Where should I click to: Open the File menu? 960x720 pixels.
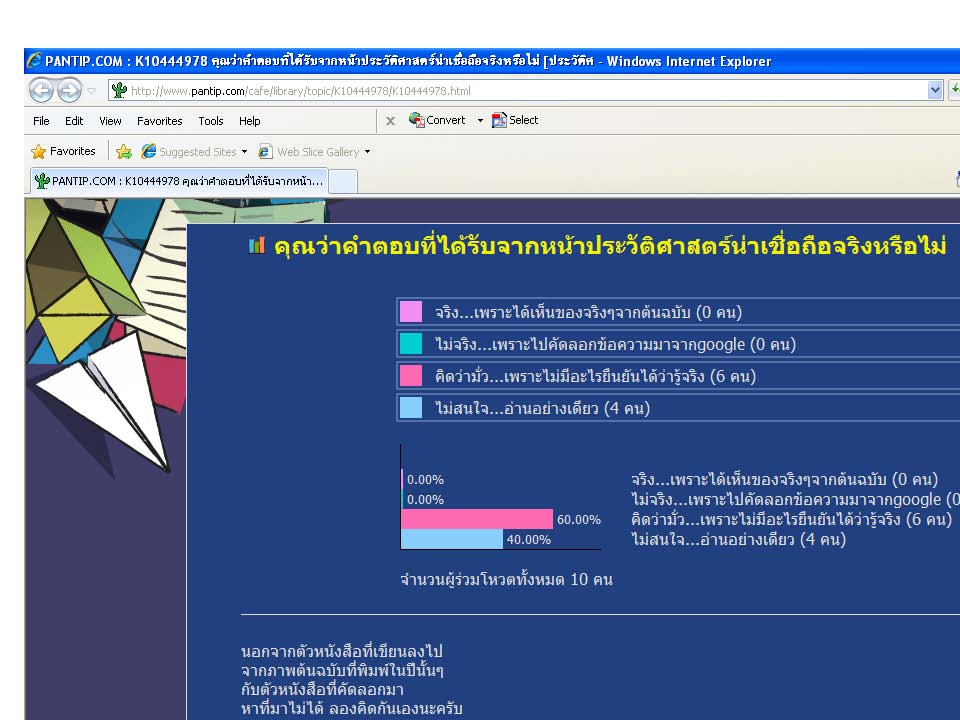coord(41,121)
